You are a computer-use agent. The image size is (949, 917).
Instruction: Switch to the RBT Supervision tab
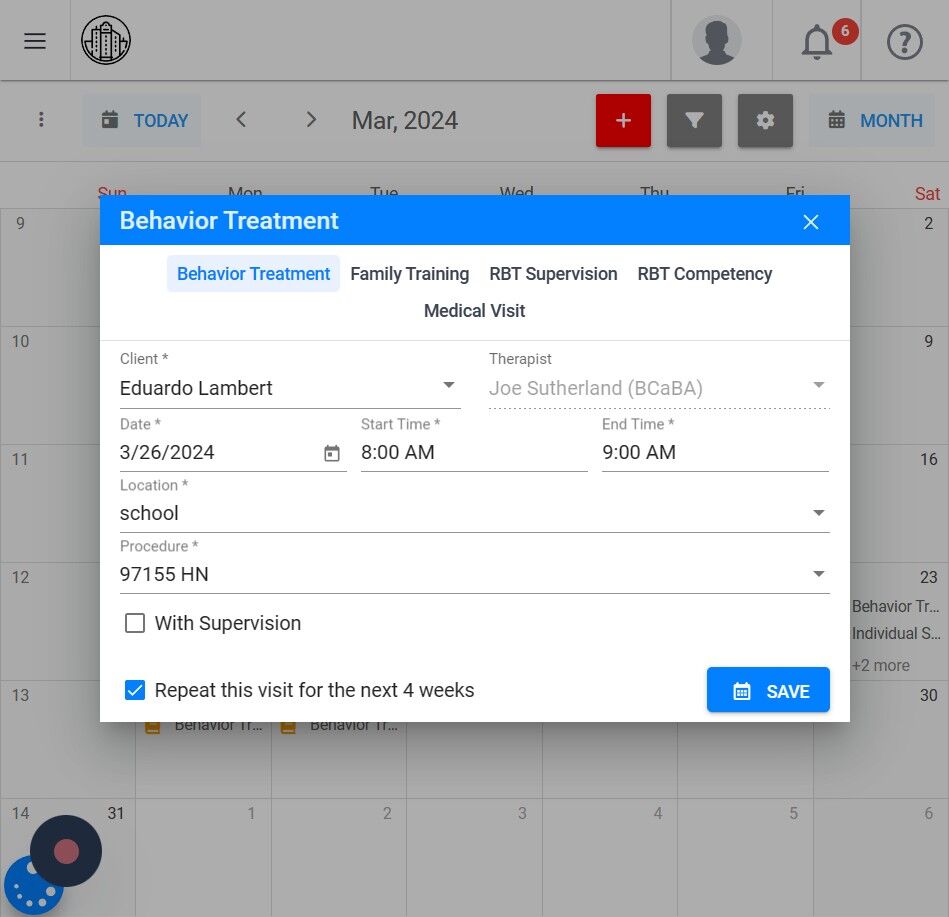tap(553, 274)
